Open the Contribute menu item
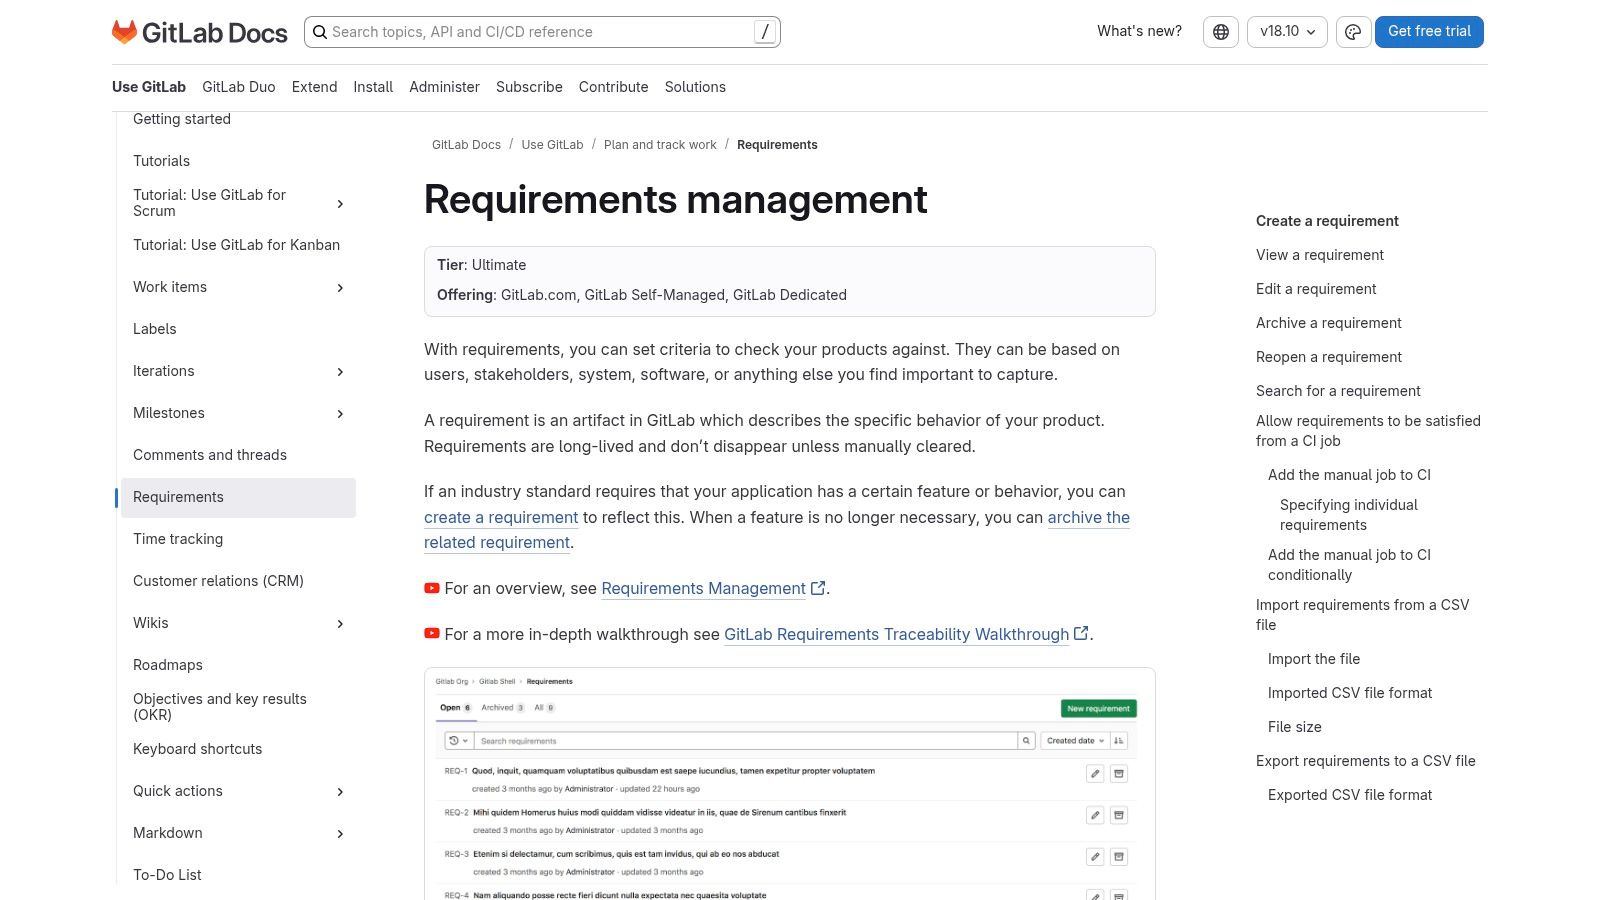This screenshot has height=900, width=1600. coord(613,87)
